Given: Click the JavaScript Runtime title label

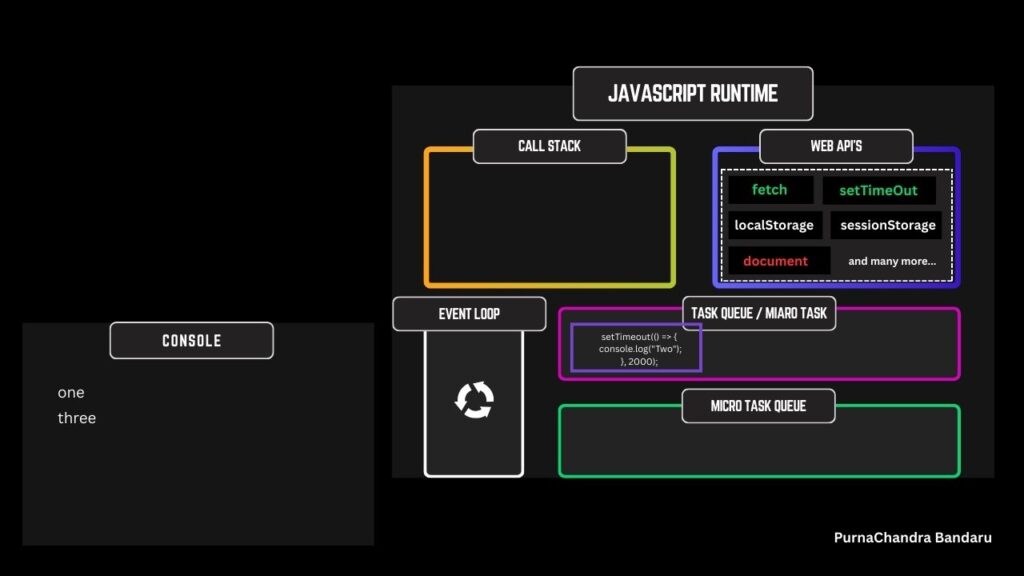Looking at the screenshot, I should 692,94.
